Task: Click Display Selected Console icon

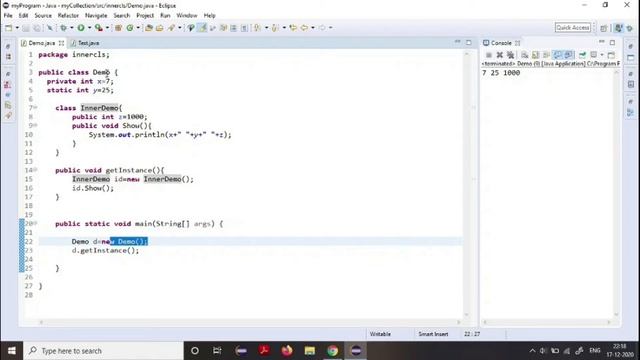Action: [594, 55]
